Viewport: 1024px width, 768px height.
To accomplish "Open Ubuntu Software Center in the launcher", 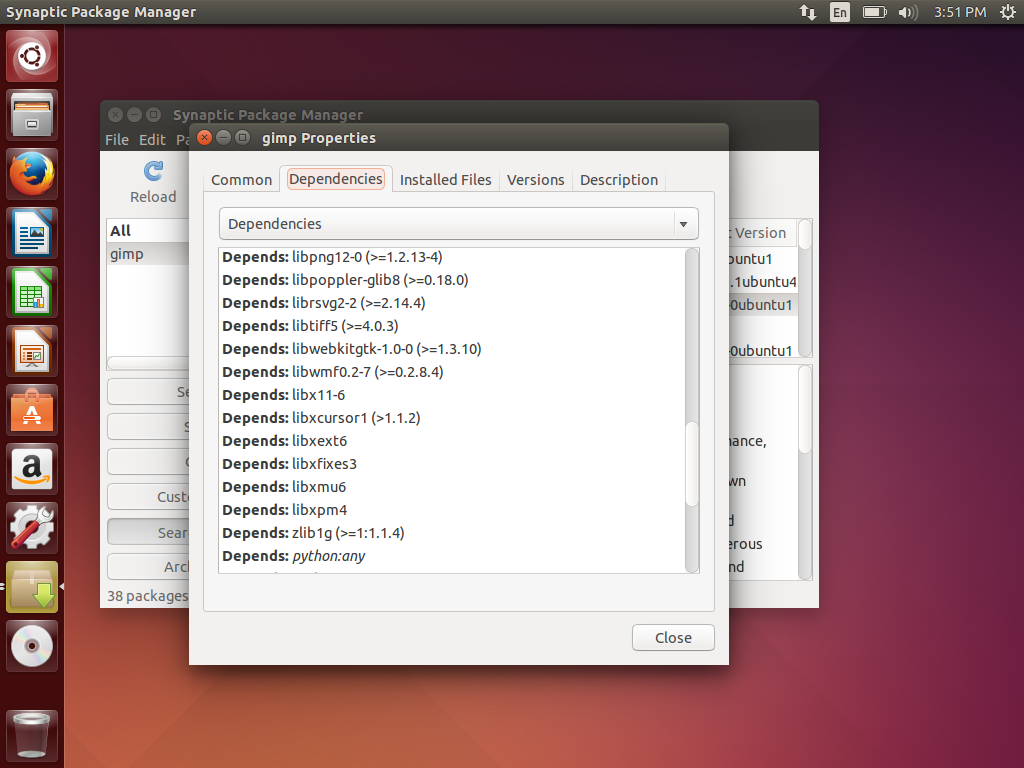I will 32,410.
